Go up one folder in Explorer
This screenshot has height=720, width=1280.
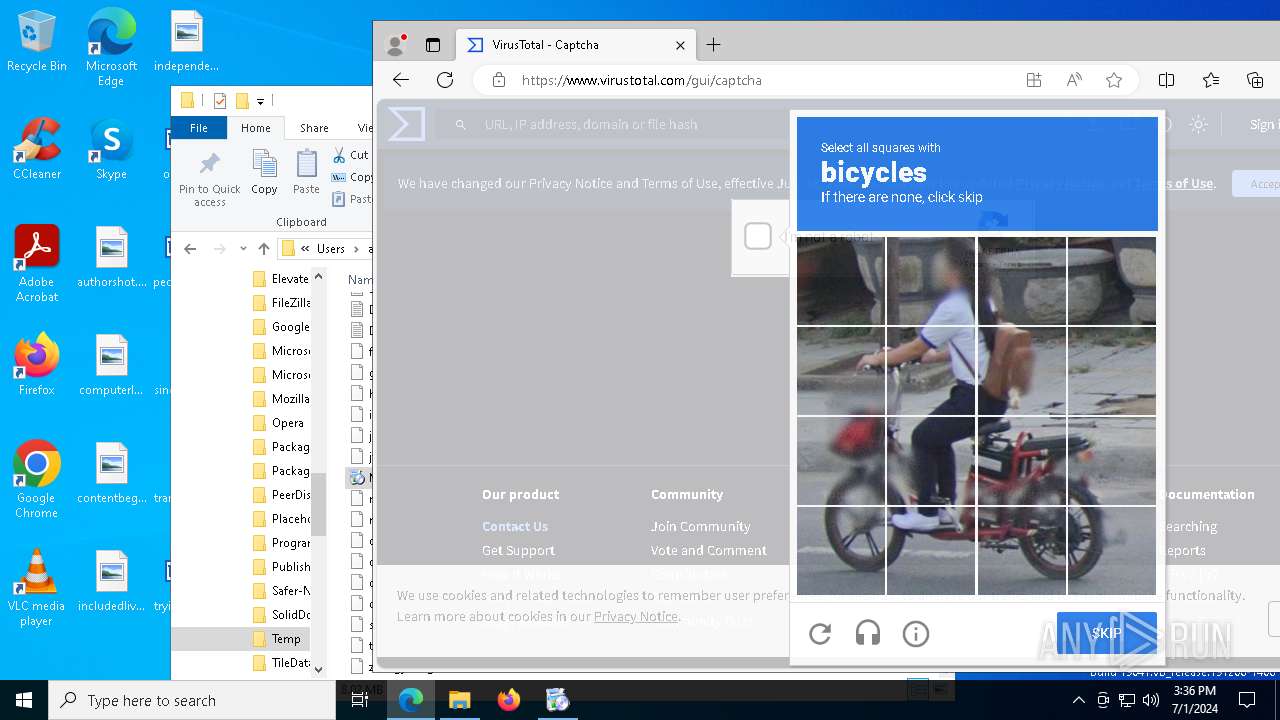[264, 249]
